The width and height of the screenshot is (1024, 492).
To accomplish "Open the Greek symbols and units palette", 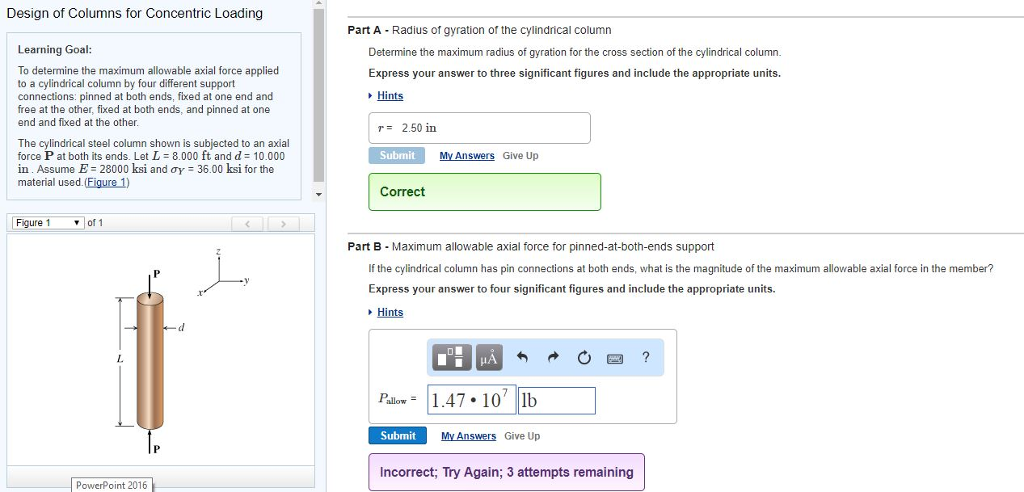I will pos(488,357).
